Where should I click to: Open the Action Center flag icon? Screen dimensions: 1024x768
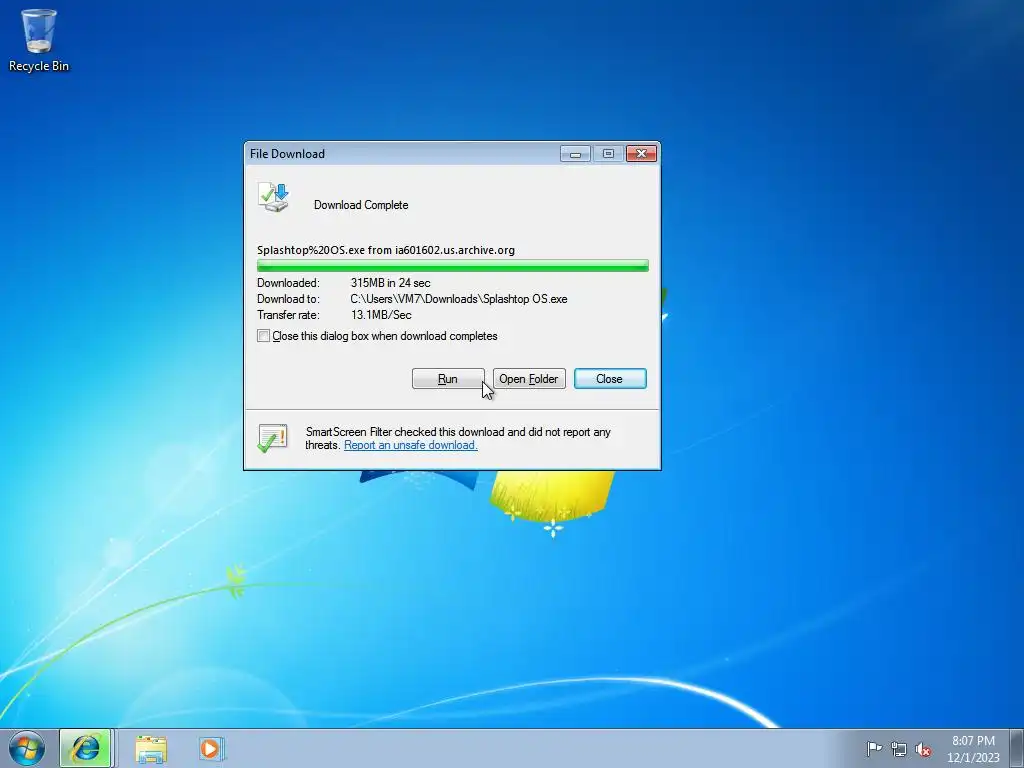[x=874, y=749]
